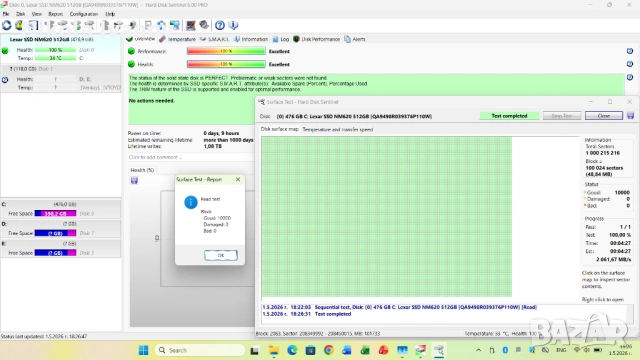Click the D: free space usage bar
The image size is (640, 360).
pos(56,233)
